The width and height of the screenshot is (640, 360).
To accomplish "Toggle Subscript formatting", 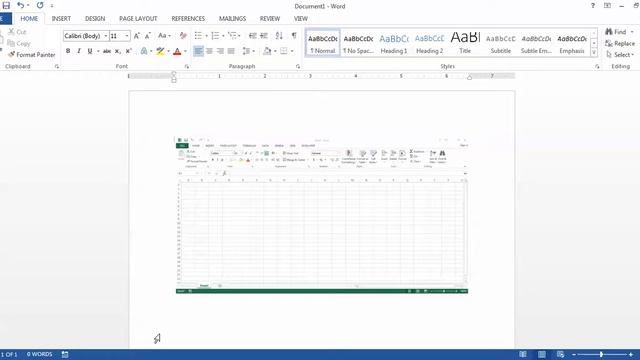I will (x=118, y=51).
